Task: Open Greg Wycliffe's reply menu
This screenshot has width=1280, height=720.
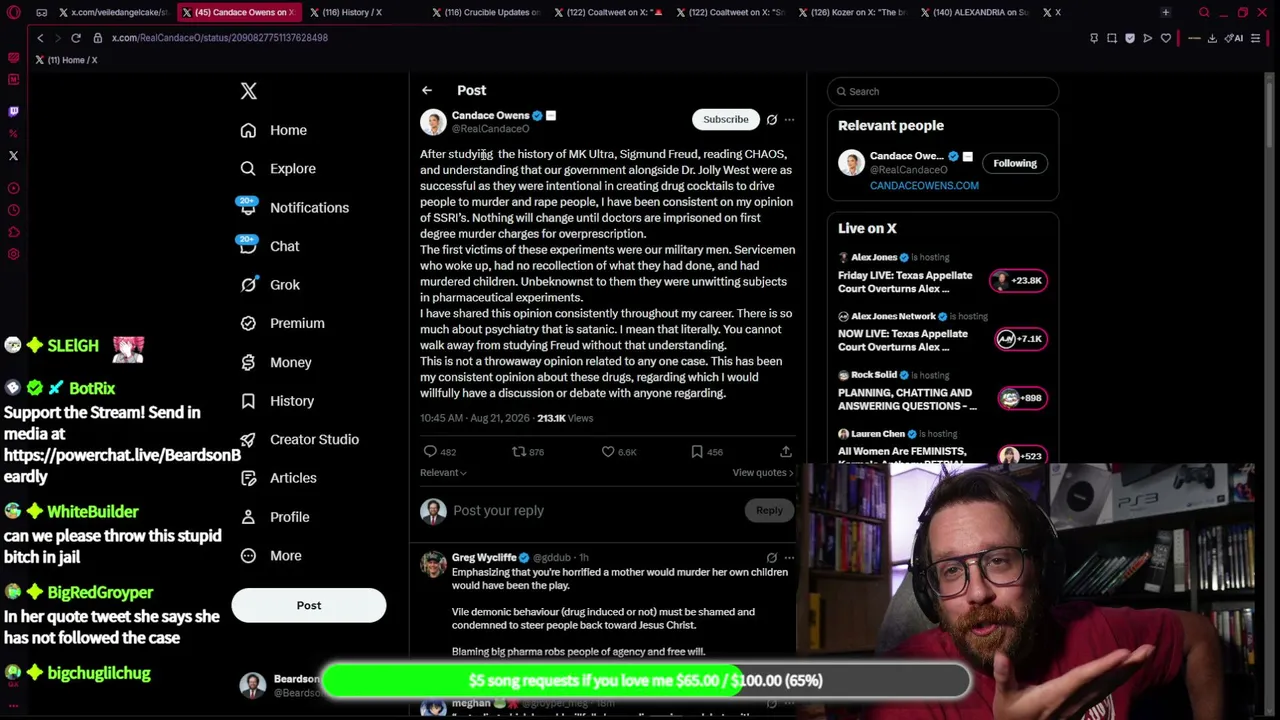Action: pyautogui.click(x=789, y=558)
